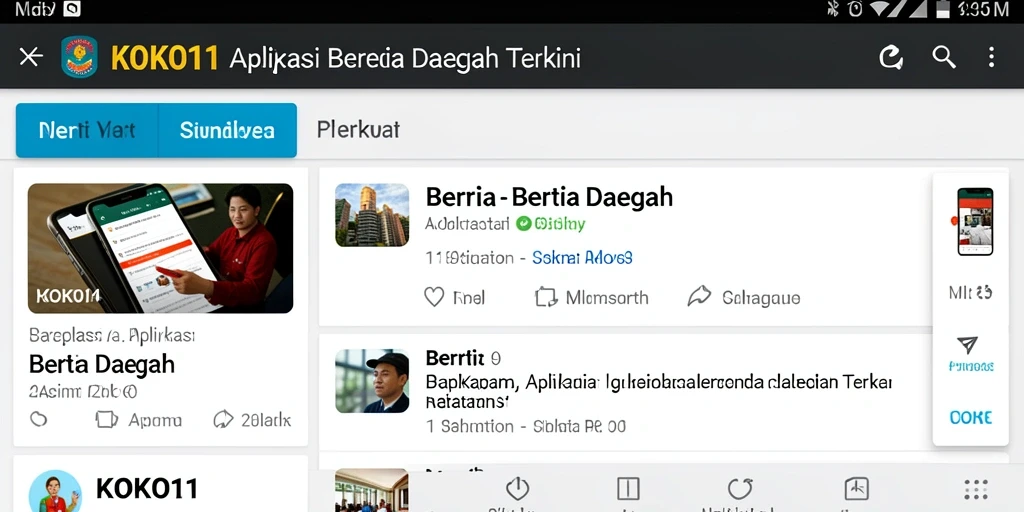Image resolution: width=1024 pixels, height=512 pixels.
Task: Follow the blue 'Sokrai Adoe3' link
Action: (583, 258)
